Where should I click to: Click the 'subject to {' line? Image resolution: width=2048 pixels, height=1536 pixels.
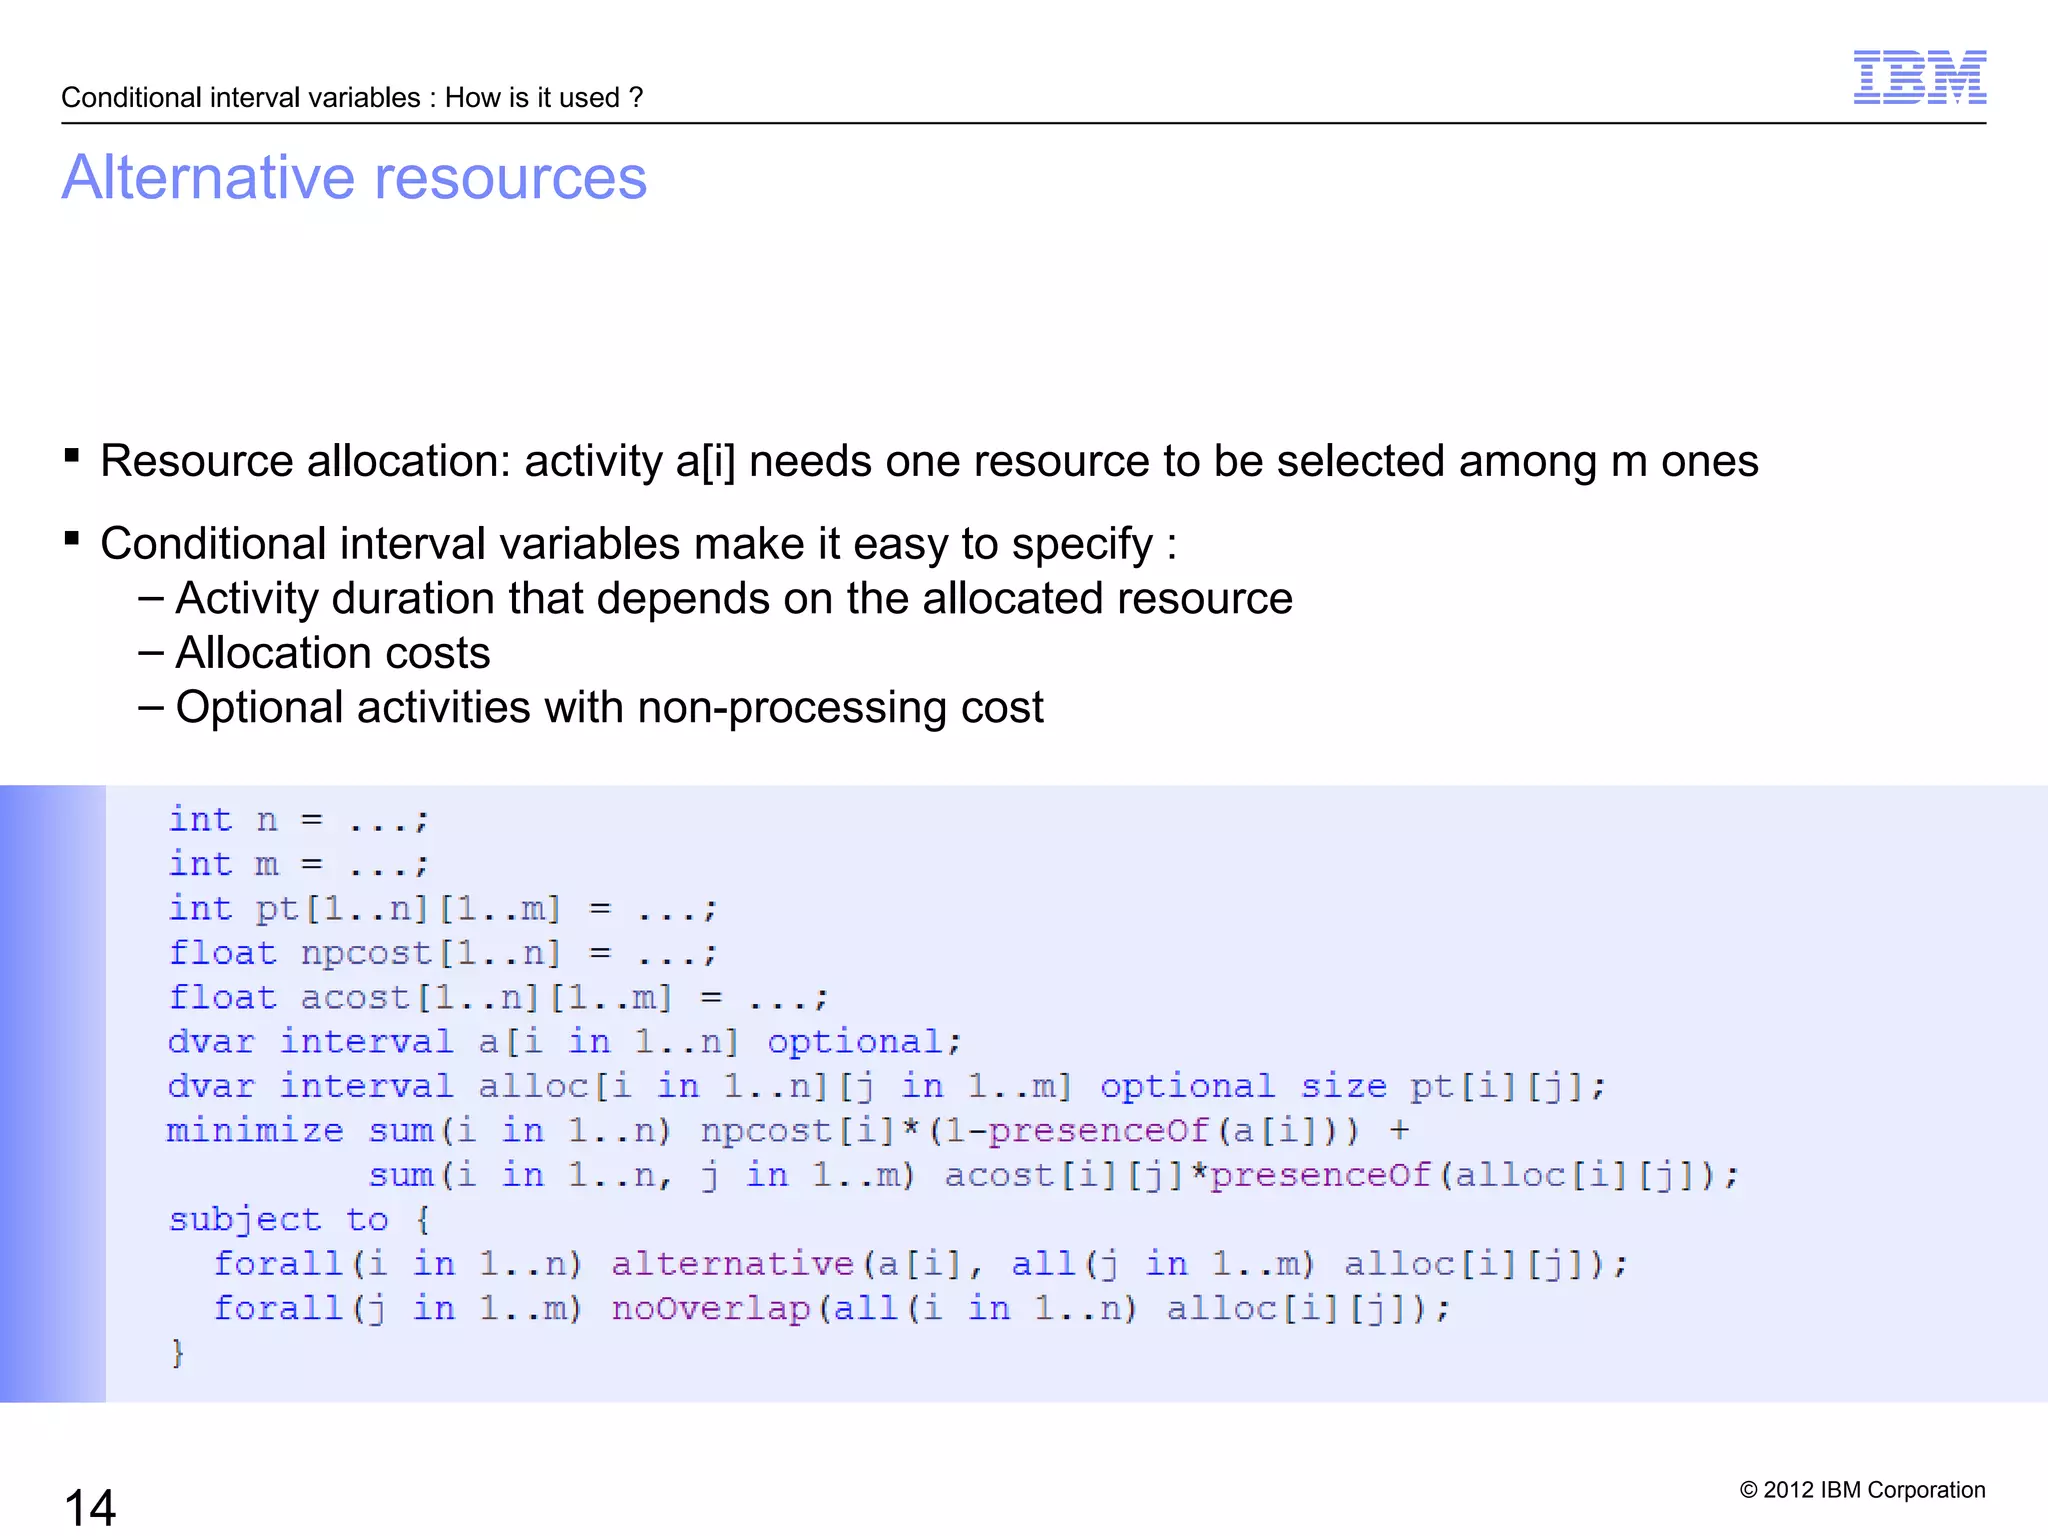tap(299, 1219)
